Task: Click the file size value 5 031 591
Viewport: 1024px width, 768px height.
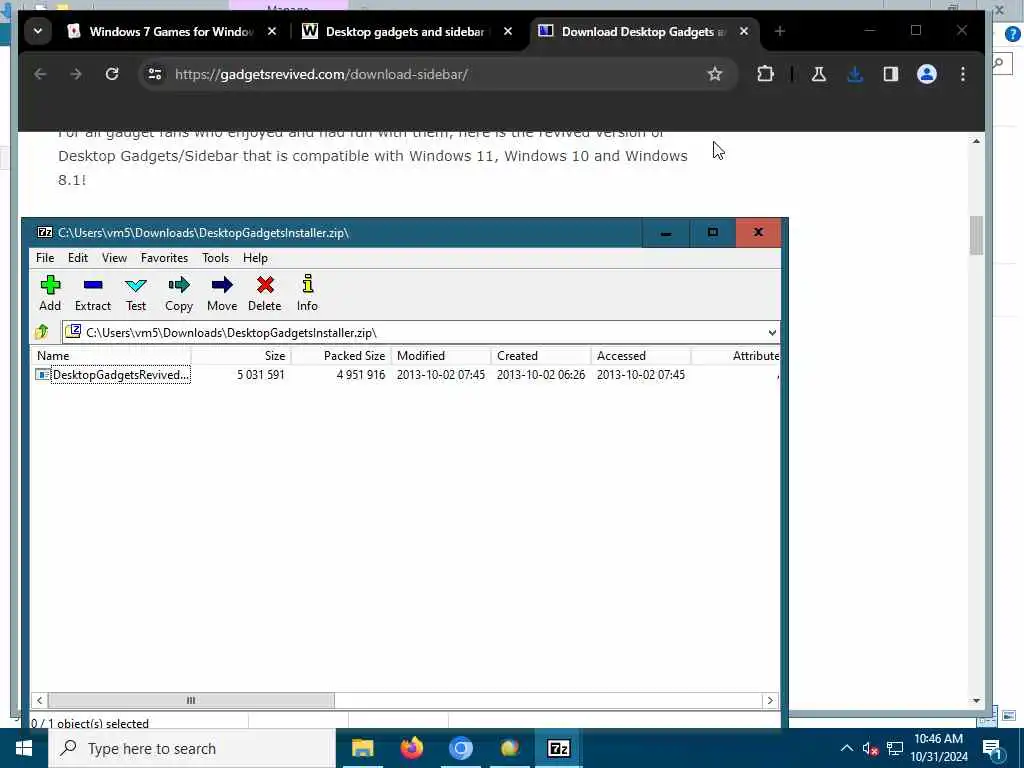Action: pos(261,375)
